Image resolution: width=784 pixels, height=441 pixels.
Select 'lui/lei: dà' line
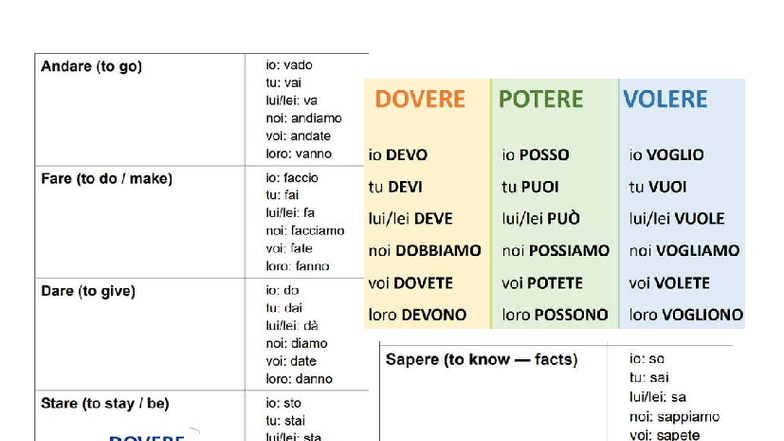coord(292,326)
